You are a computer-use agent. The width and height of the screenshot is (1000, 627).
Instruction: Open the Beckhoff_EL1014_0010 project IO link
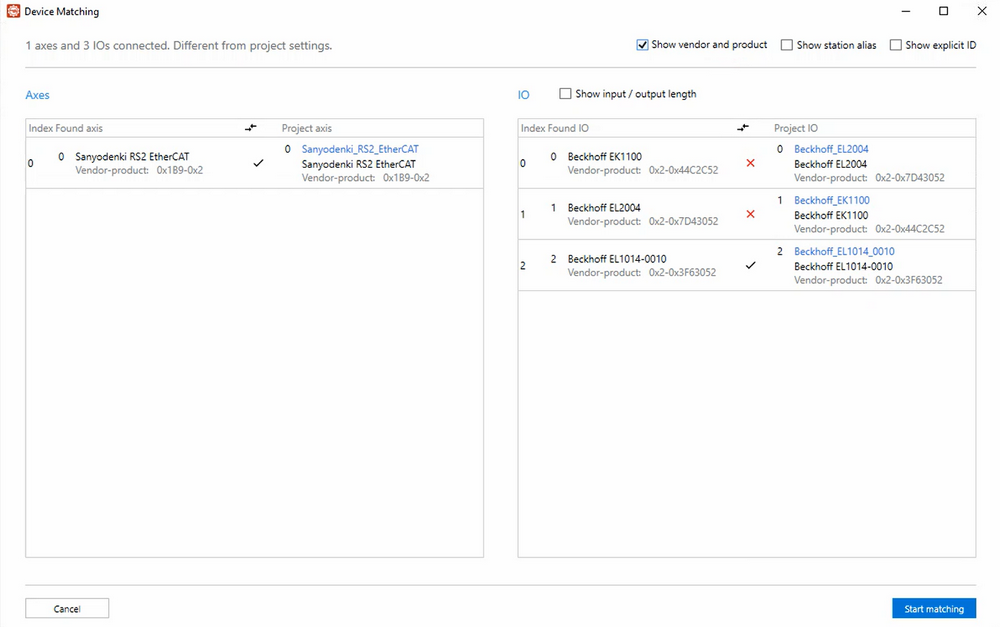[844, 251]
